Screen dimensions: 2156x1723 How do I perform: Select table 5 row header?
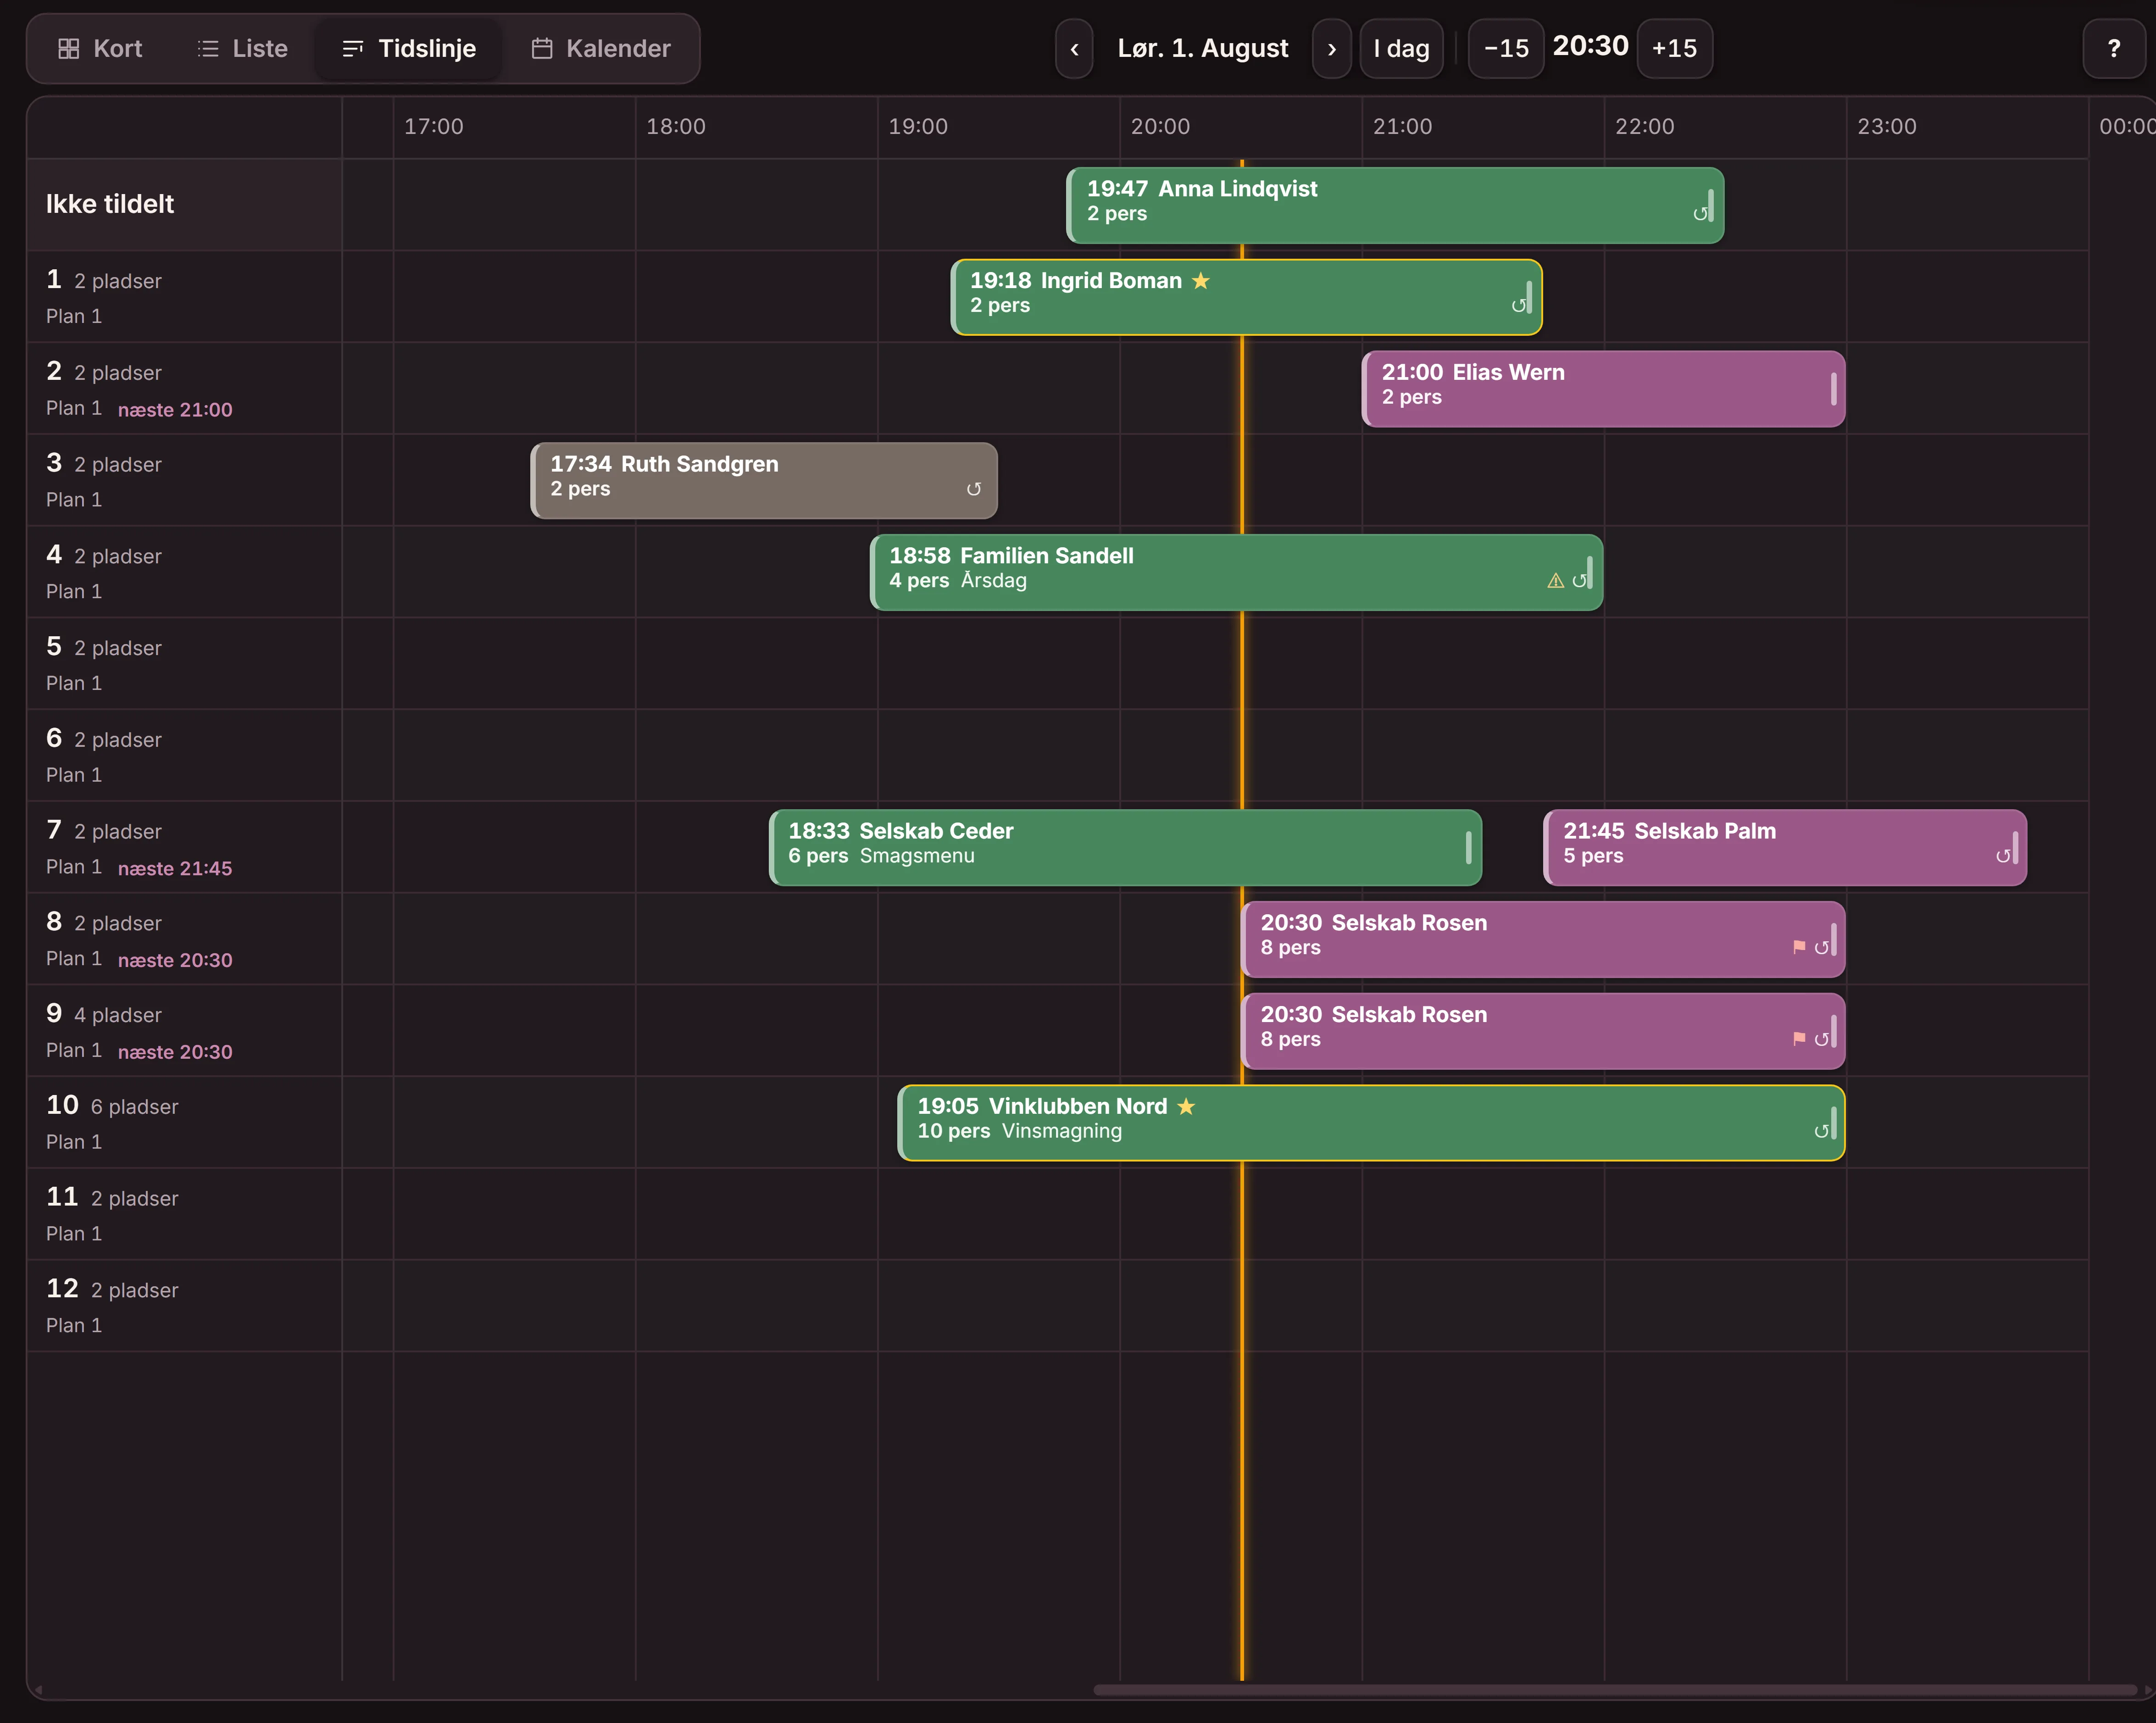point(184,663)
